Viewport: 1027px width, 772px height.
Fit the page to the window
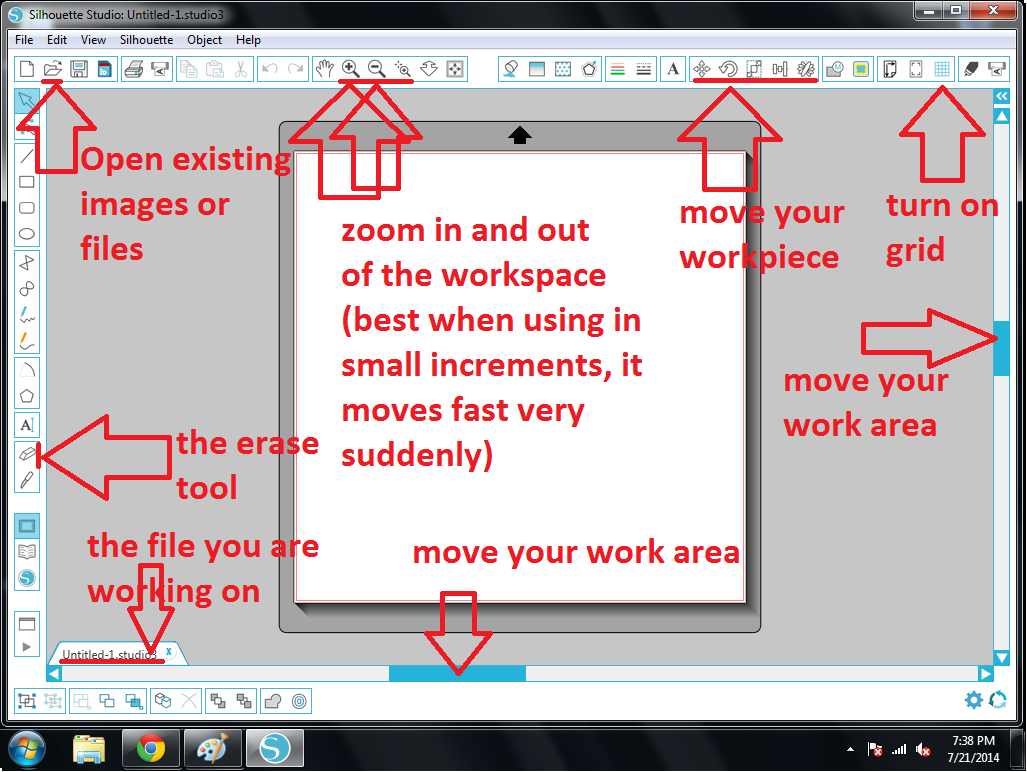tap(455, 69)
